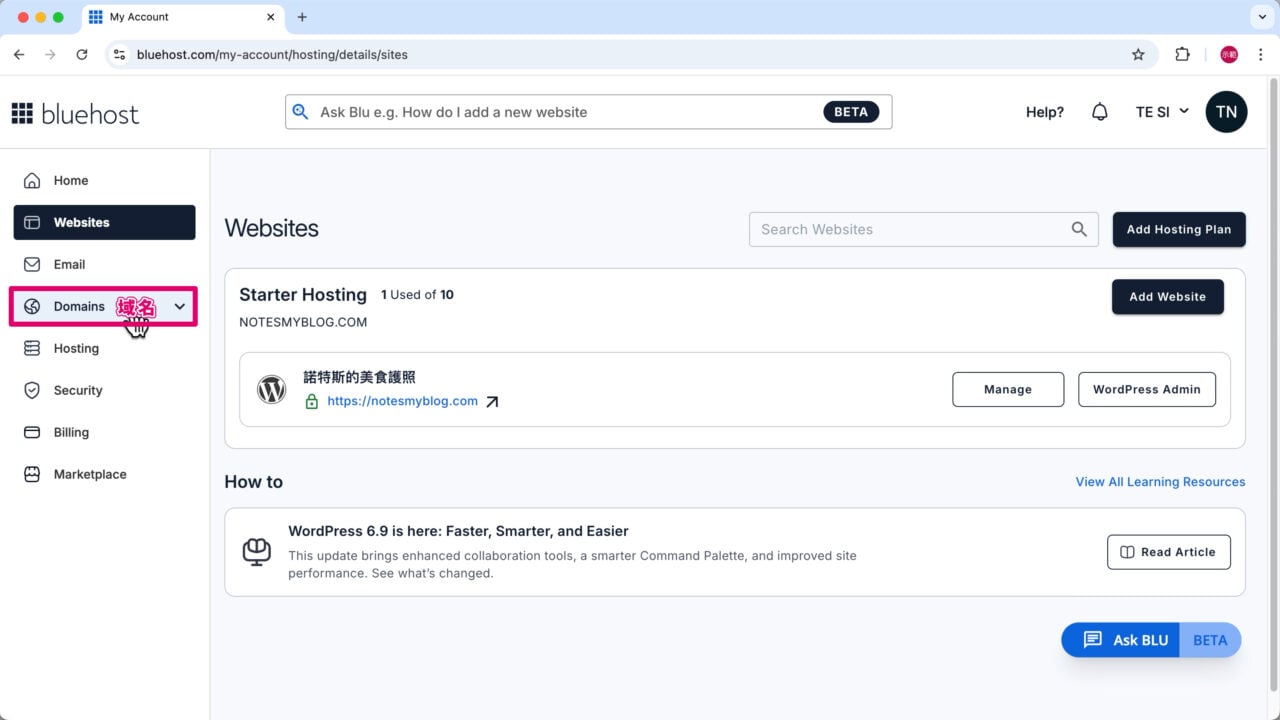This screenshot has width=1280, height=720.
Task: Click the browser extensions puzzle icon
Action: click(x=1183, y=54)
